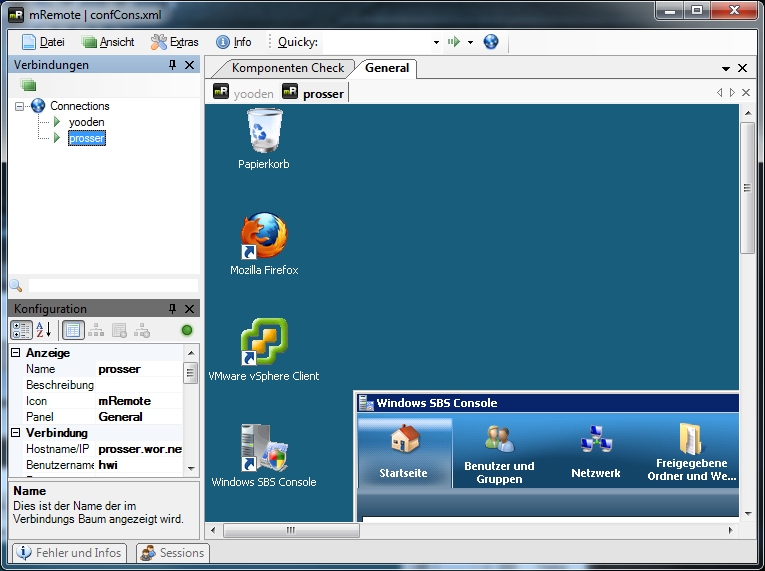Screen dimensions: 765x571
Task: Collapse the Connections tree node
Action: (x=19, y=106)
